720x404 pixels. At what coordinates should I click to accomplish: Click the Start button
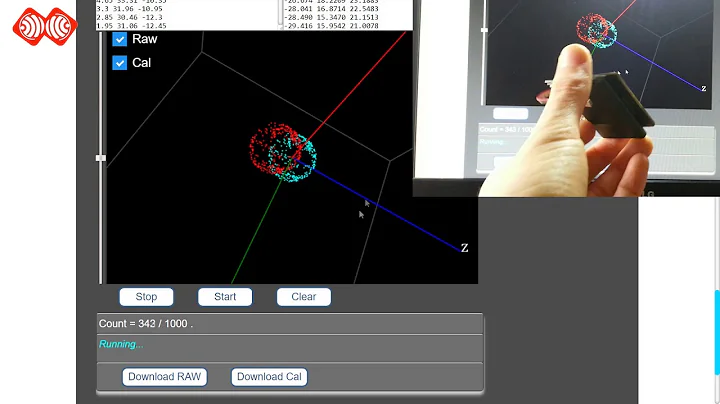click(x=225, y=297)
